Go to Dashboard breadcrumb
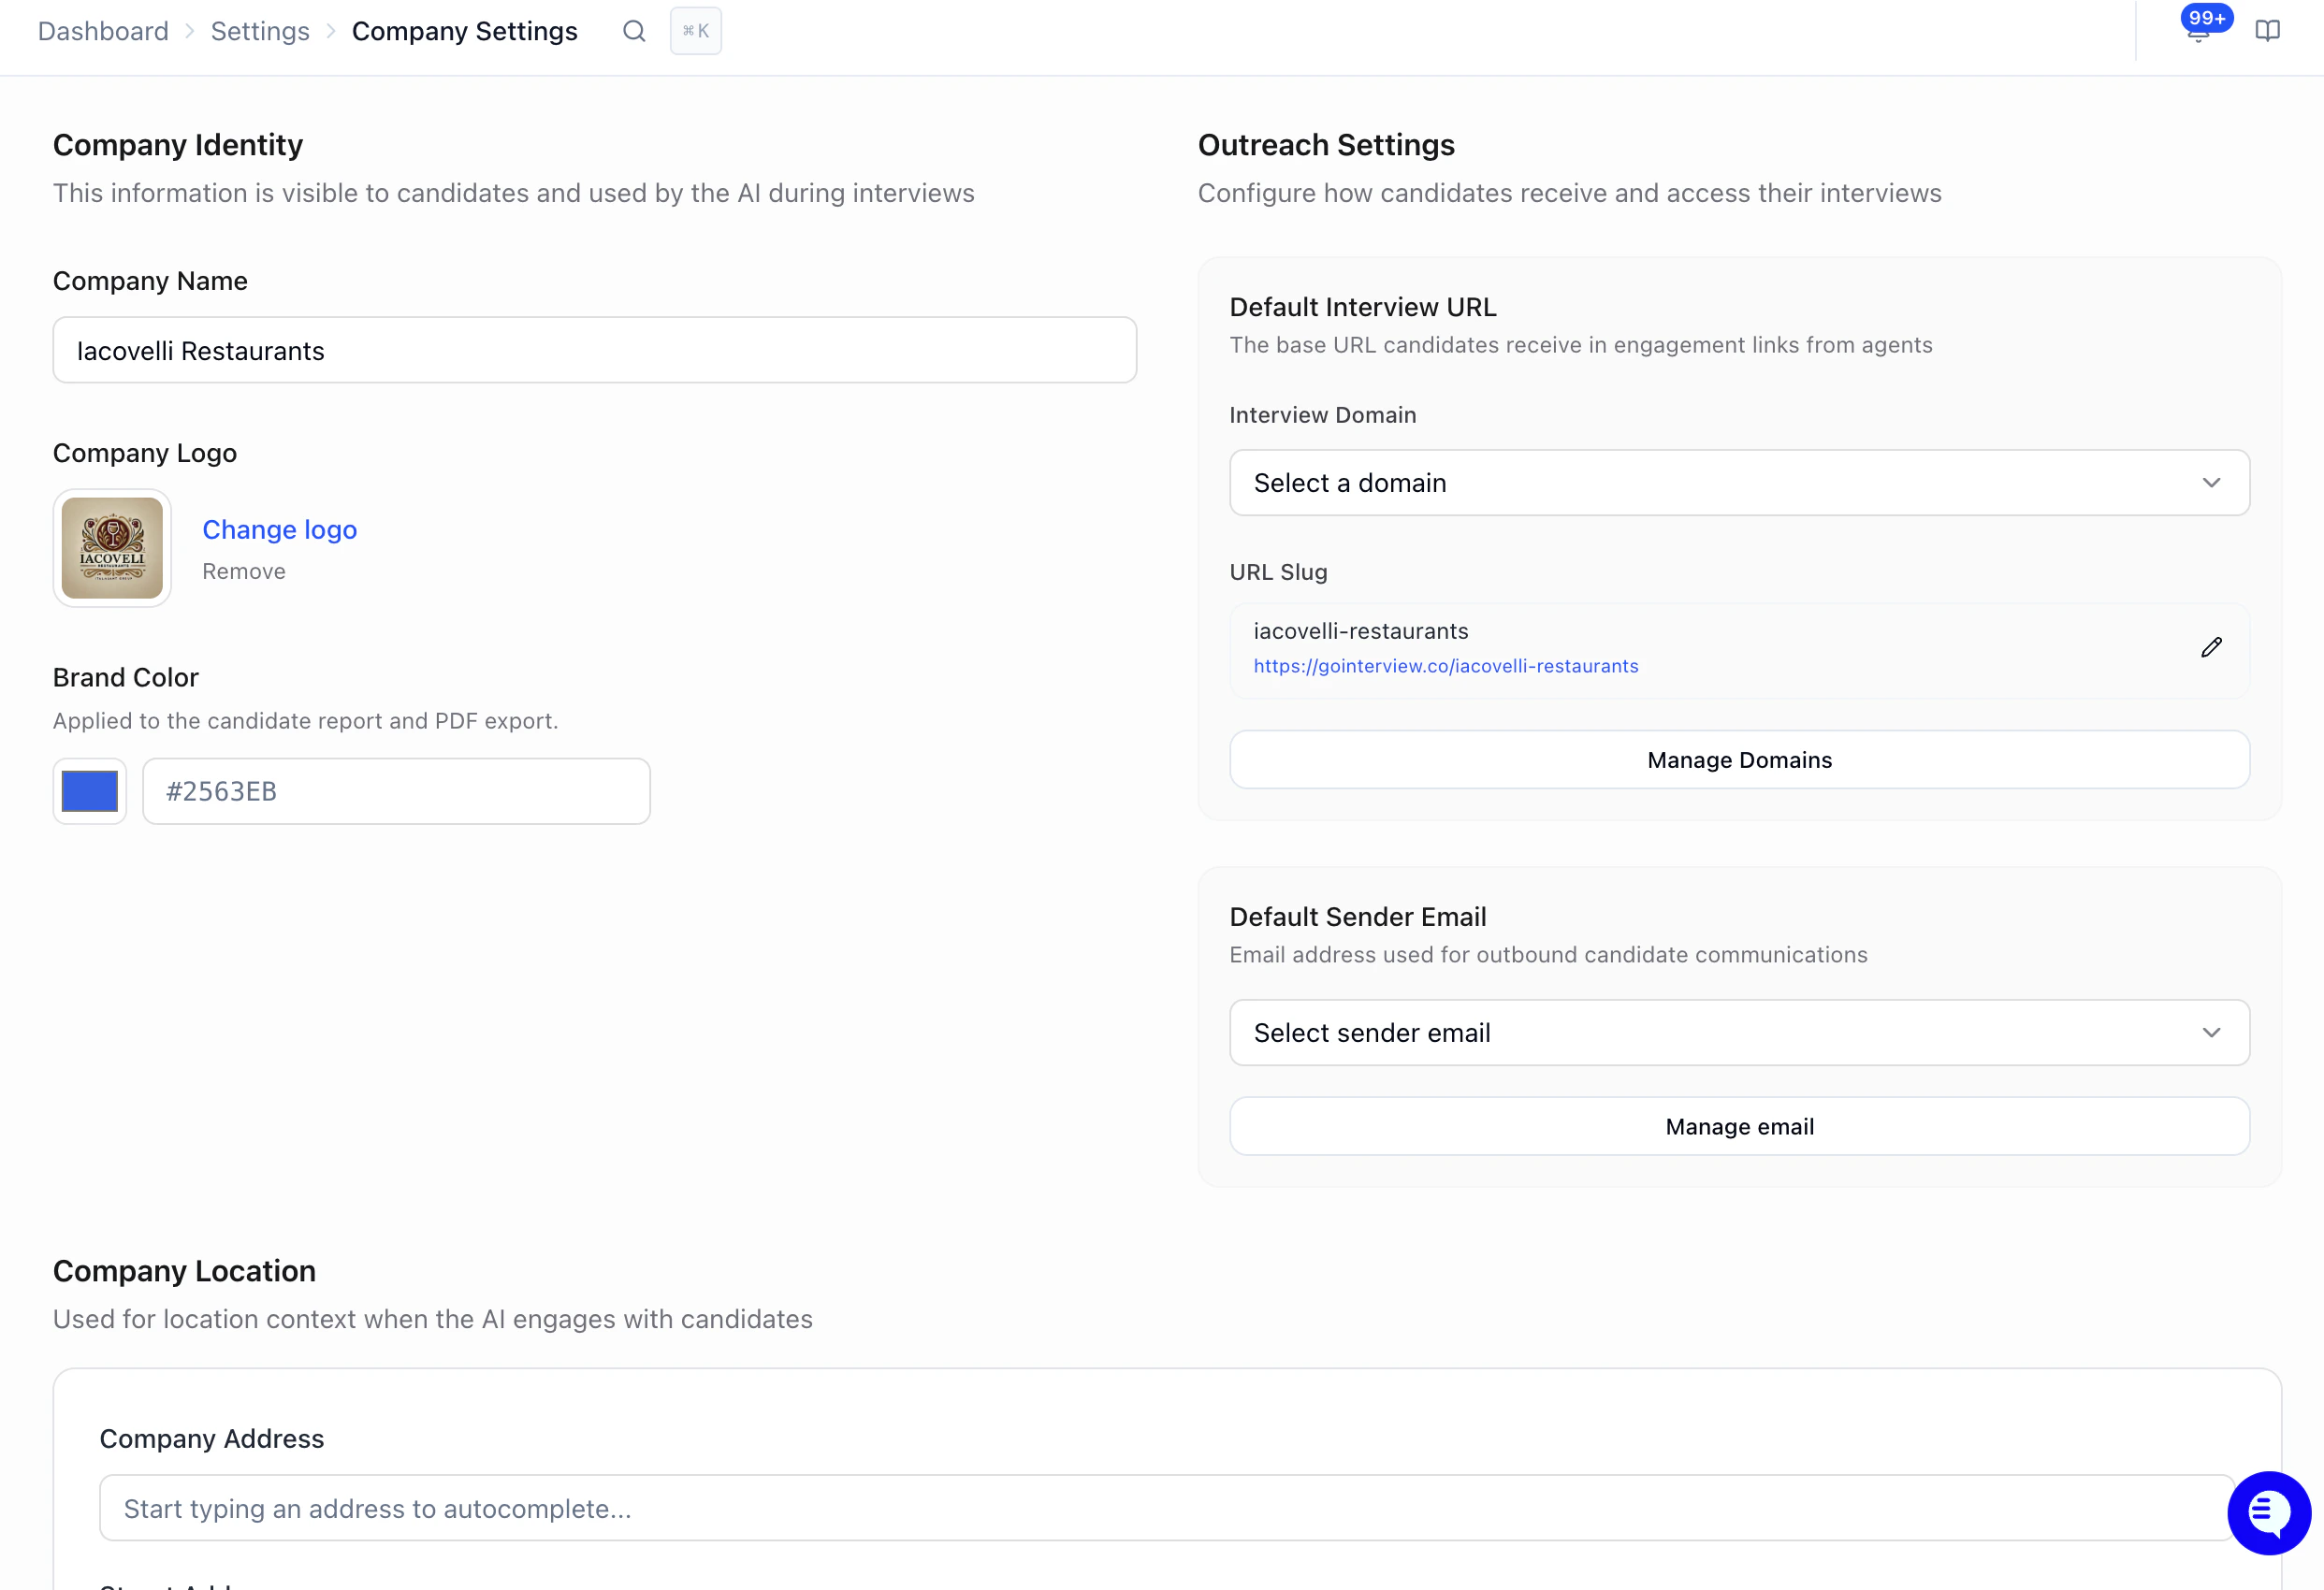Screen dimensions: 2324x1590 103,31
